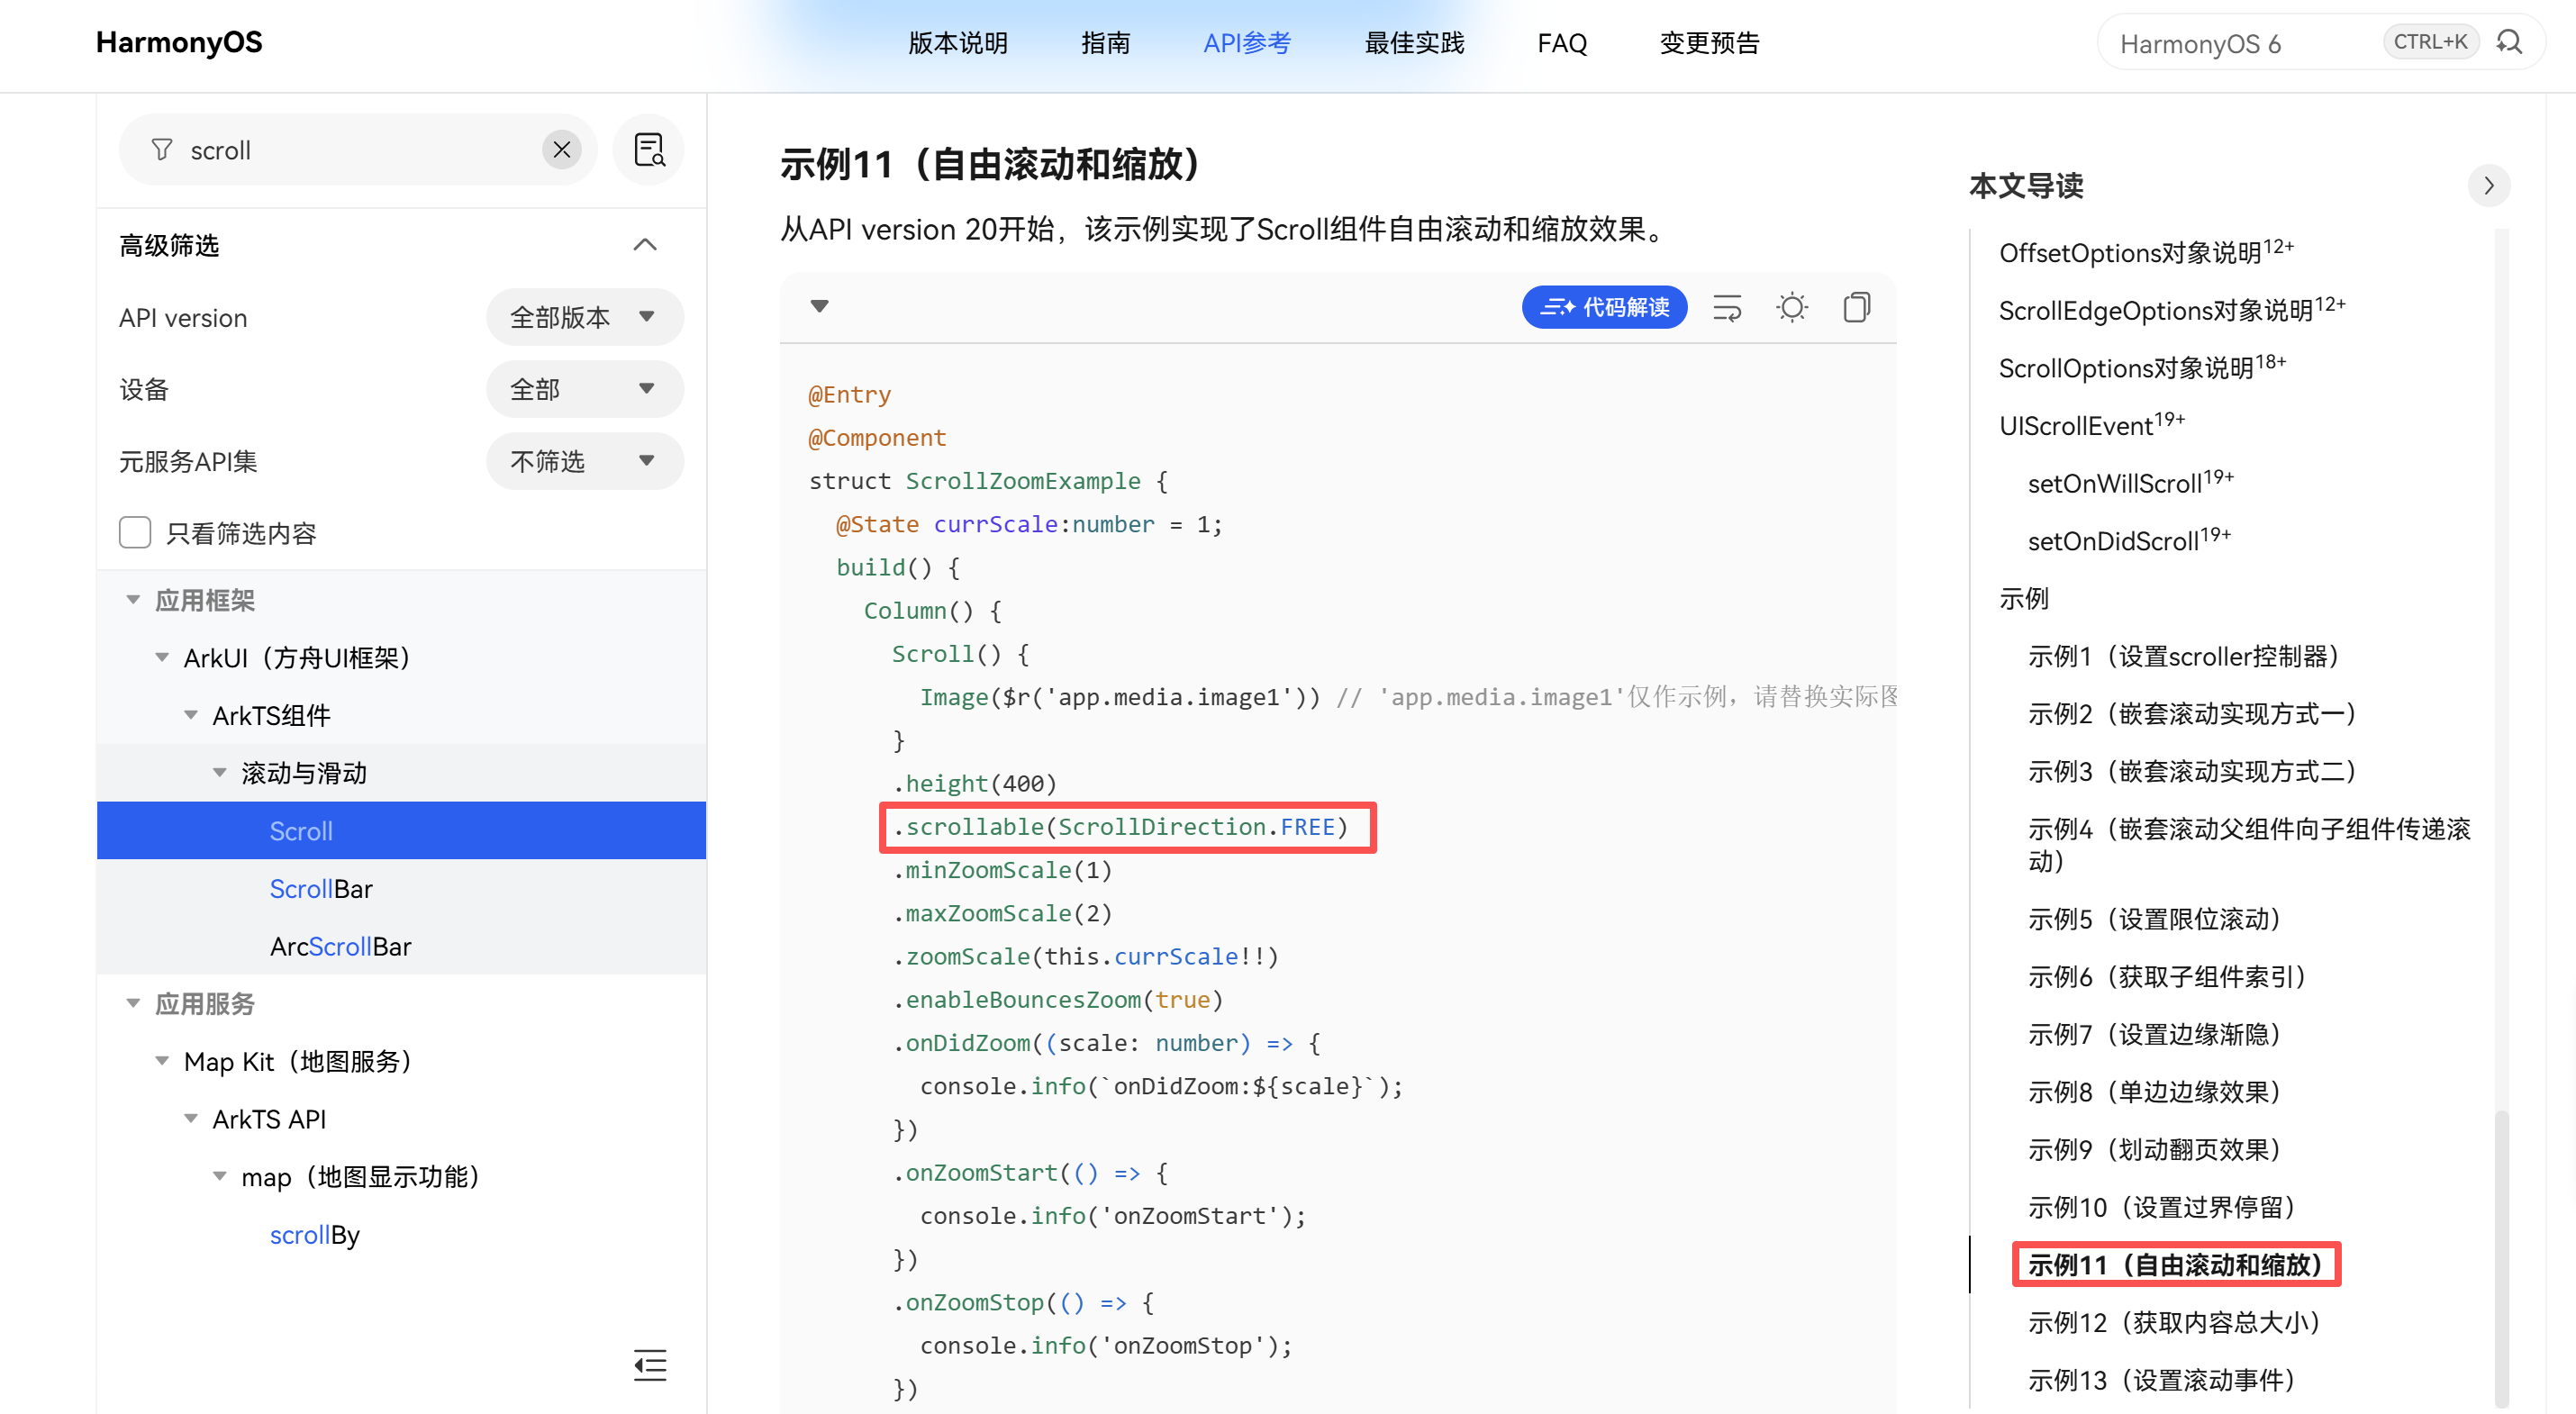This screenshot has width=2576, height=1414.
Task: Open the 最佳实践 tab
Action: [1414, 43]
